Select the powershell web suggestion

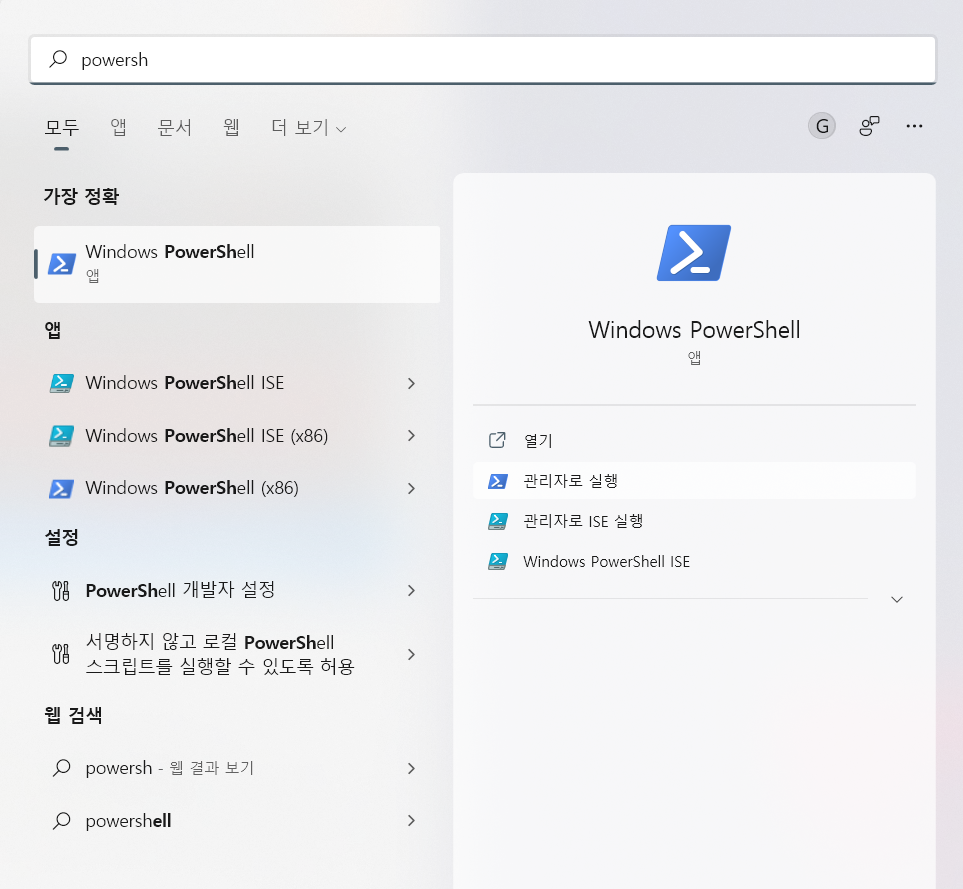pos(237,821)
